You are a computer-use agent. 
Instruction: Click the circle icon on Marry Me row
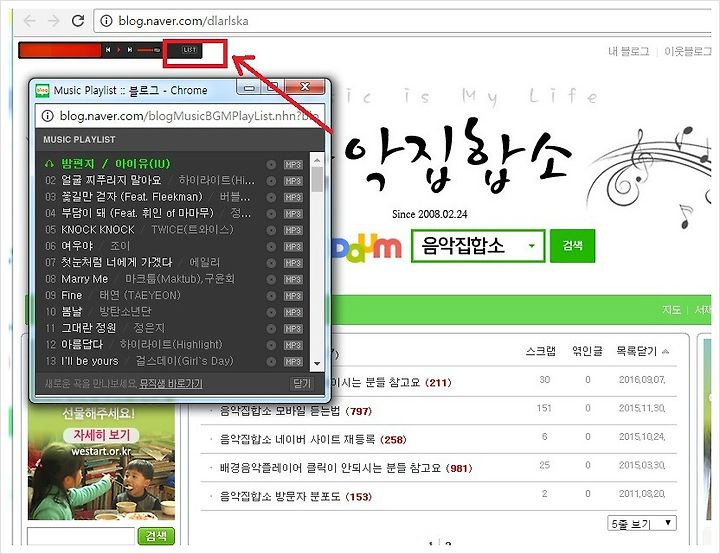coord(271,279)
